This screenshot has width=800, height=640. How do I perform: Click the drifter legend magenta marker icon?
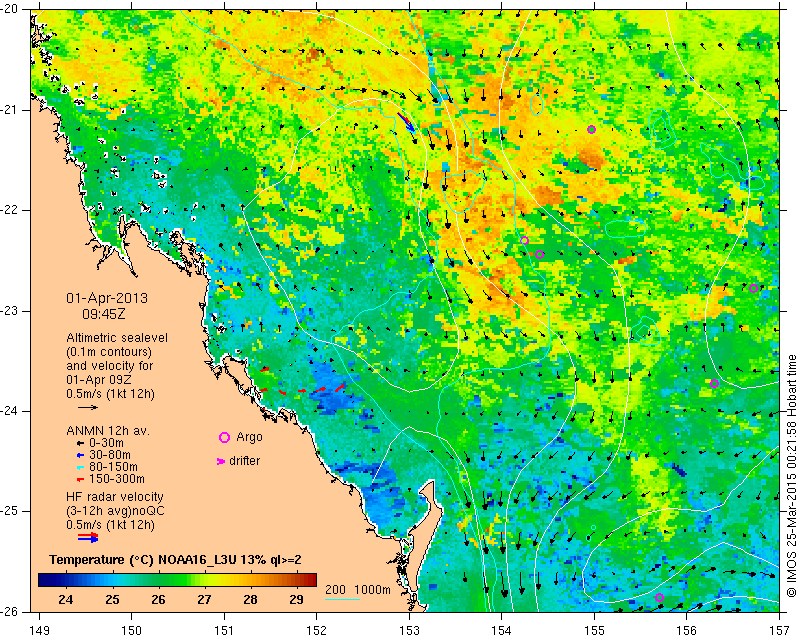[x=221, y=461]
